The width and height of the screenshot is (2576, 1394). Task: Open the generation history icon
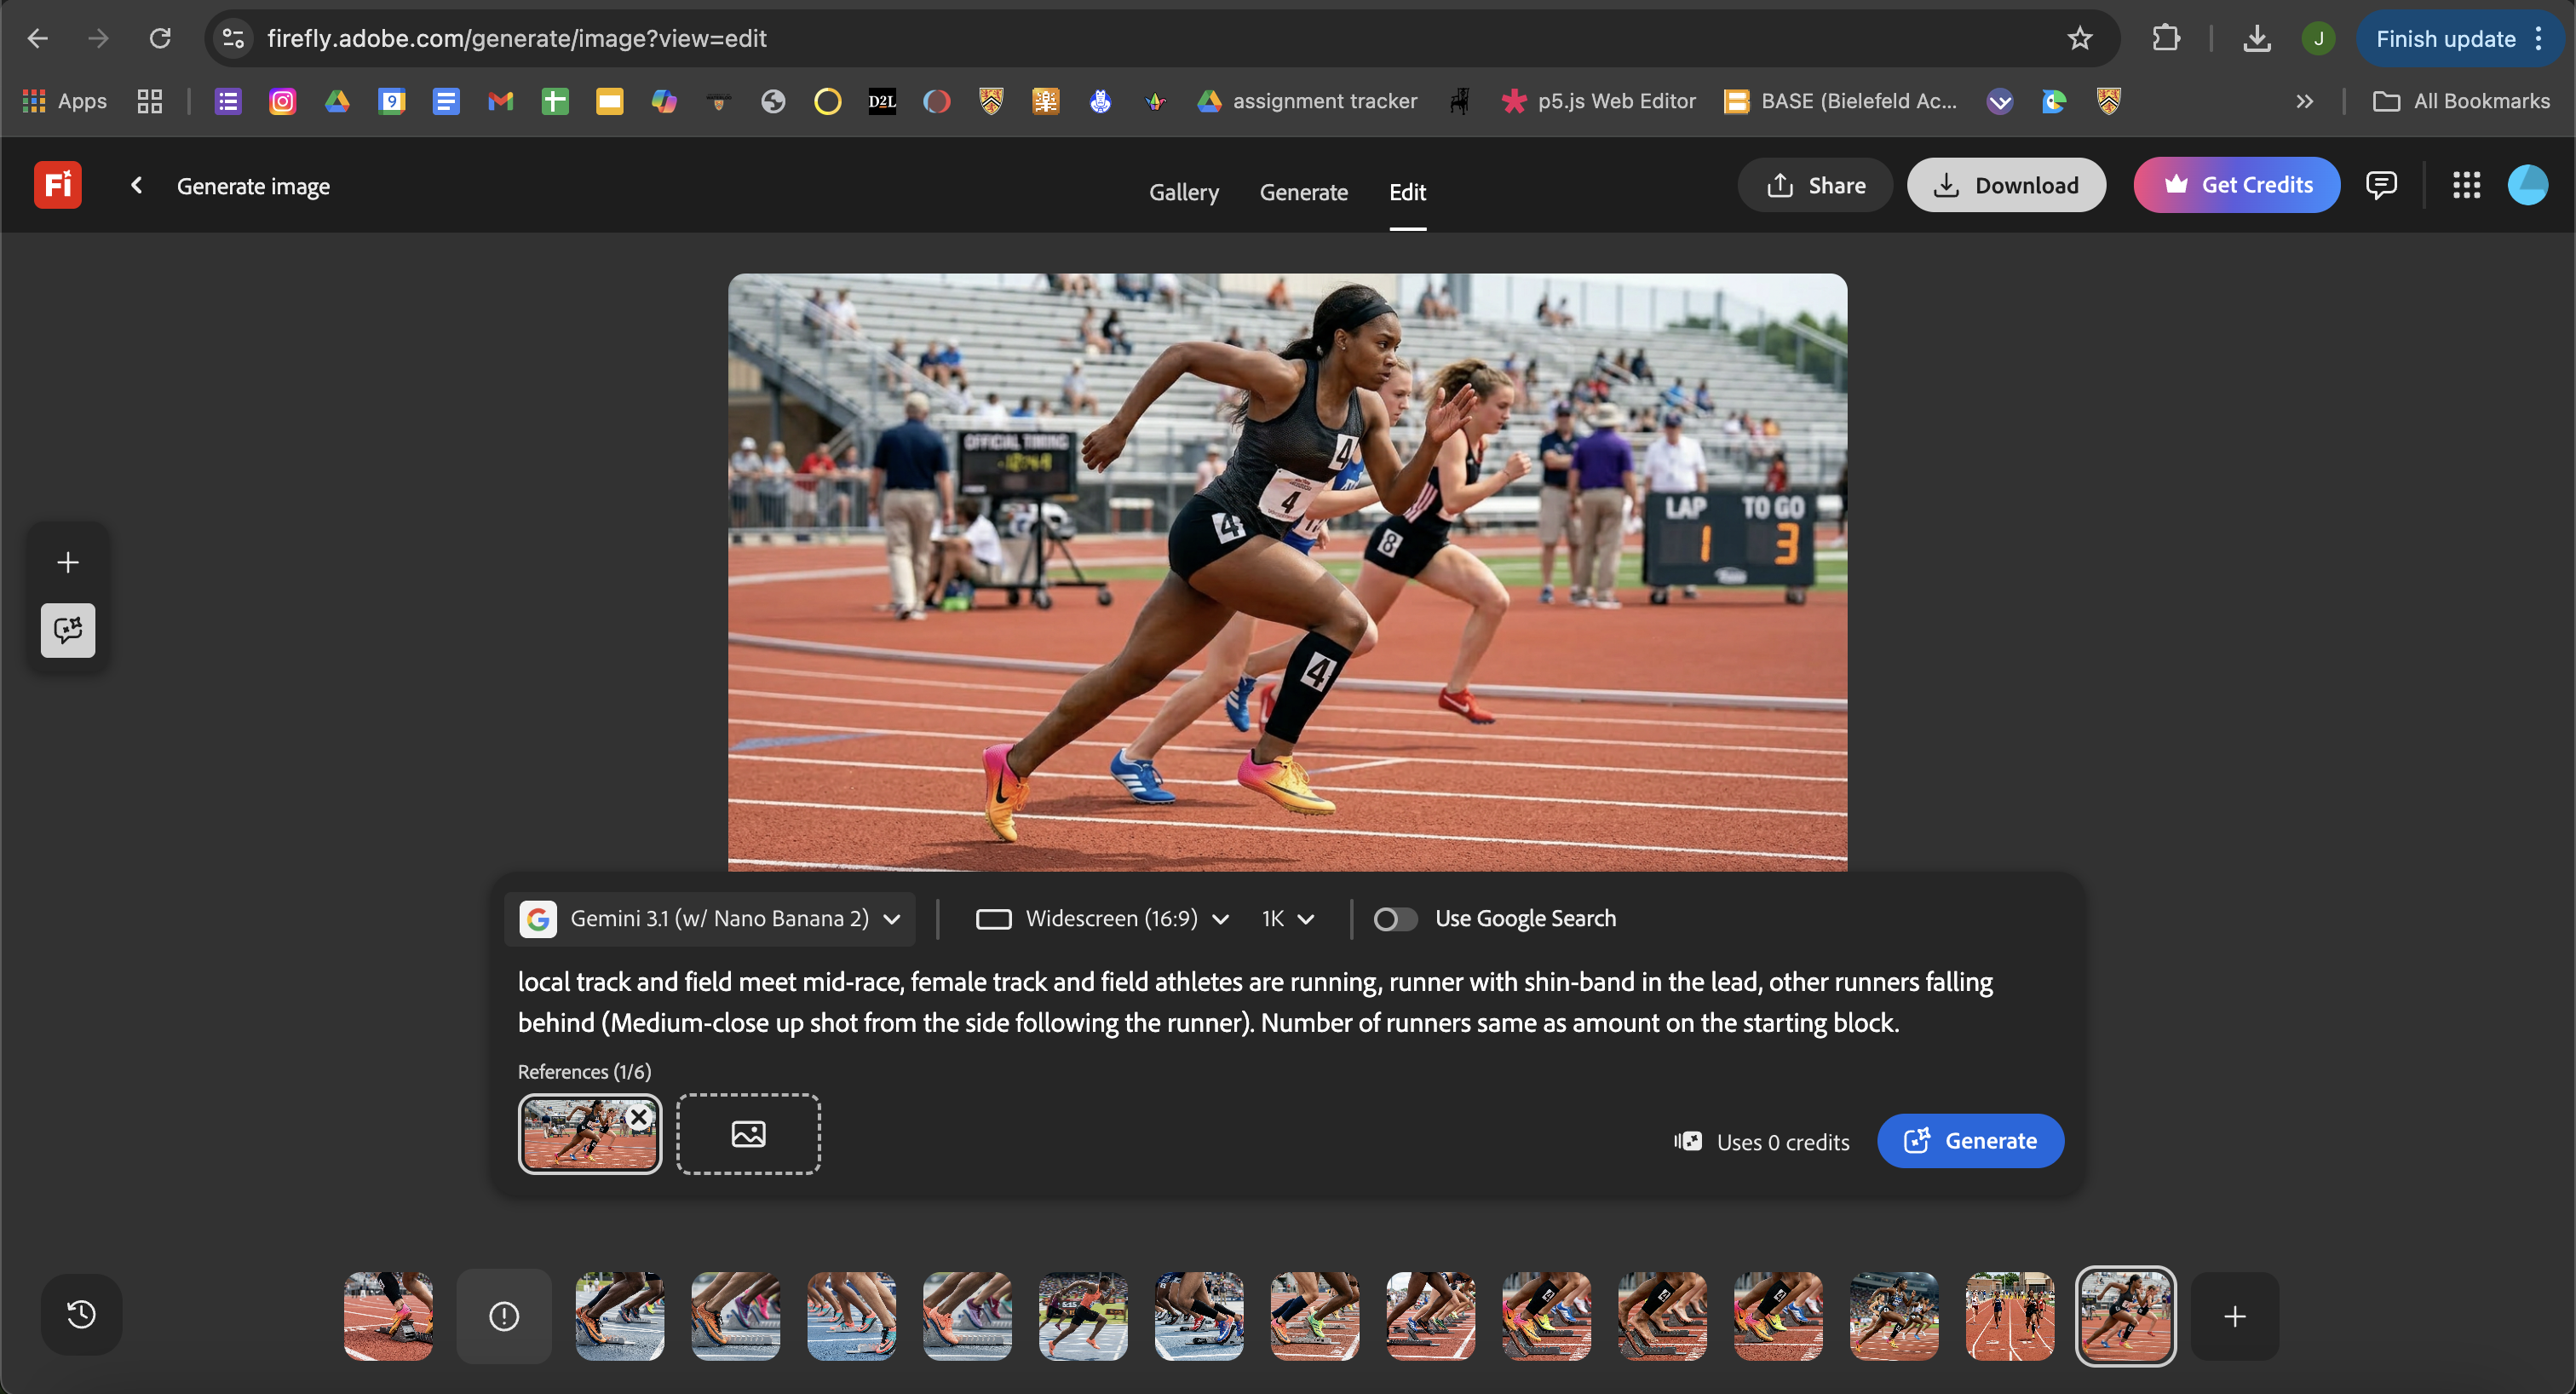[x=81, y=1314]
